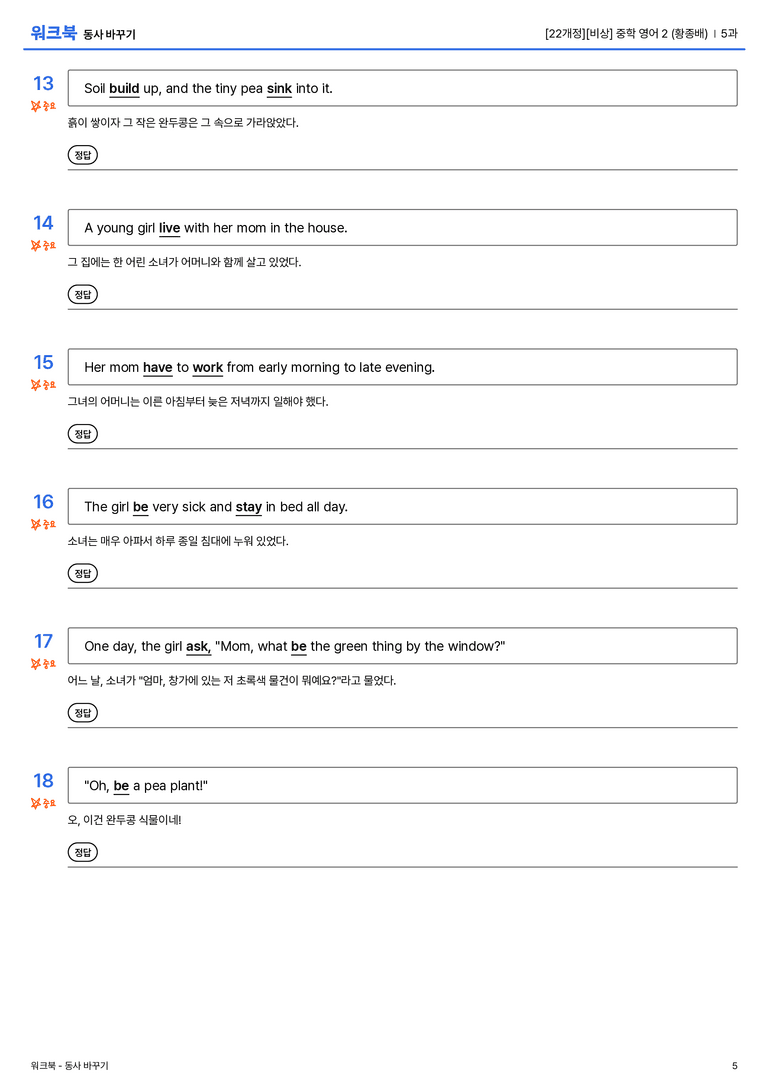The width and height of the screenshot is (768, 1087).
Task: Click the underlined 'have' in sentence 15
Action: [x=157, y=367]
